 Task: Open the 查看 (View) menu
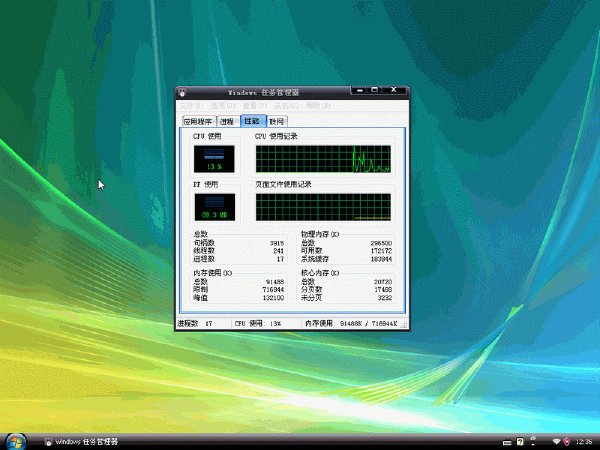point(254,105)
